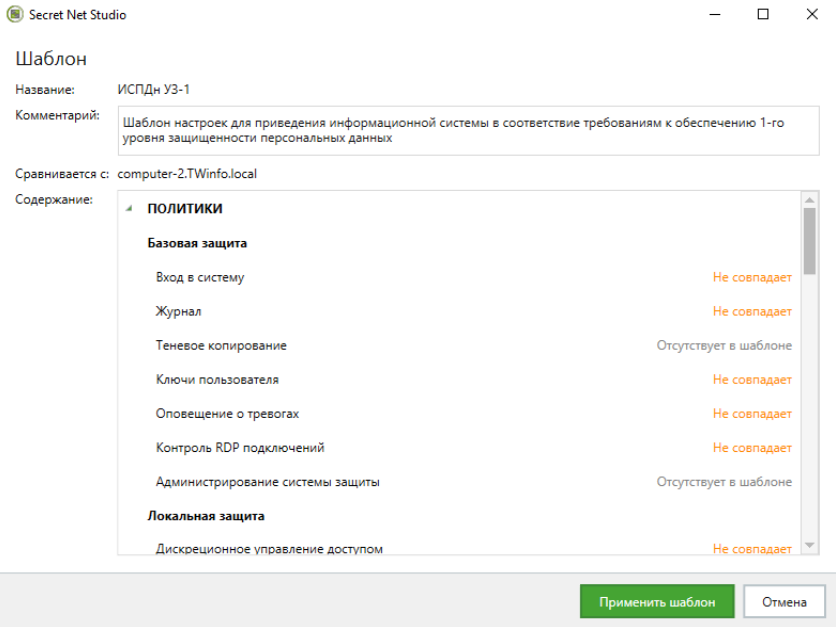Click Не совпадает status for Контроль RDP подключений

click(x=752, y=448)
